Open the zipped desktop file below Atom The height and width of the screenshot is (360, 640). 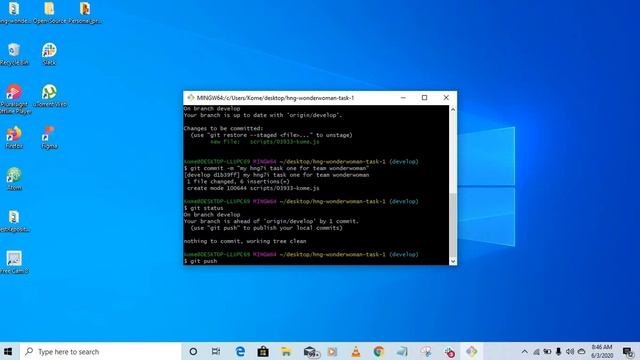click(x=14, y=221)
